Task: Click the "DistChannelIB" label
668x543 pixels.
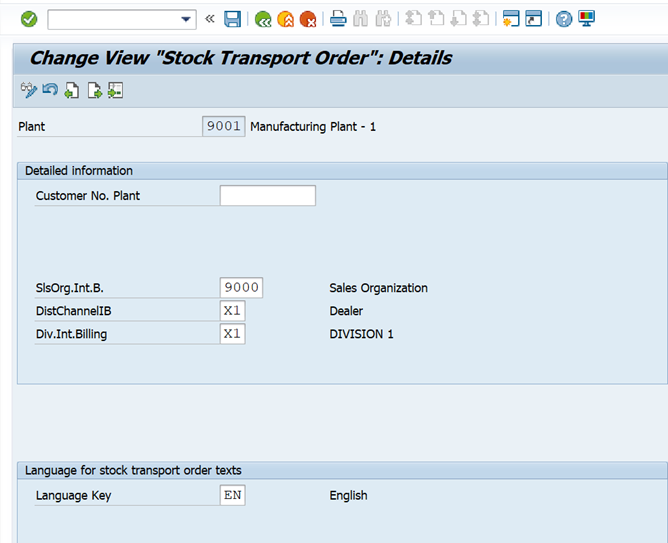Action: pos(73,311)
